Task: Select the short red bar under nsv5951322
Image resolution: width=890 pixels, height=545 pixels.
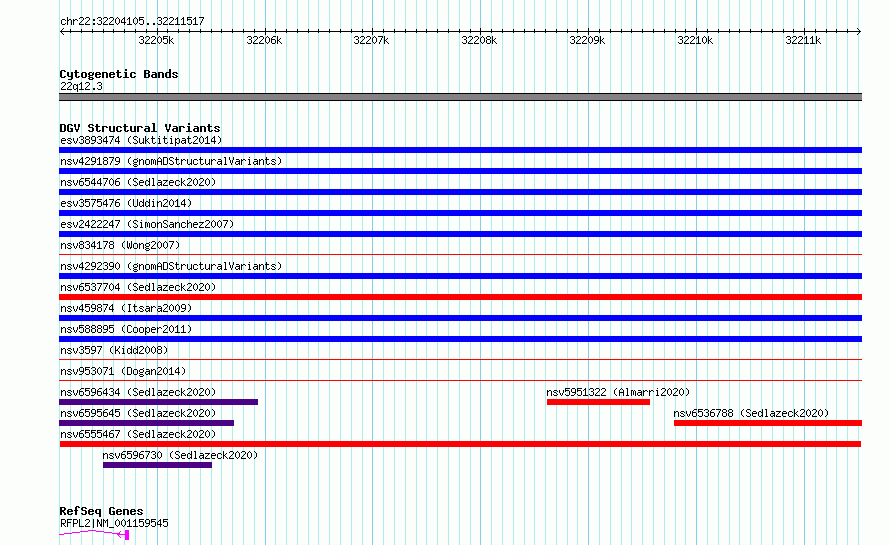Action: (x=598, y=402)
